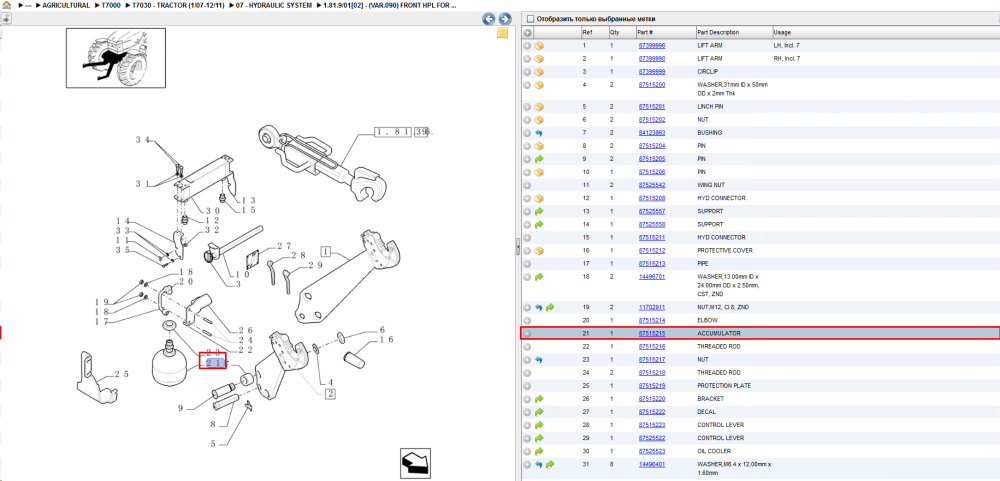Click the return arrow icon below the diagram
Screen dimensions: 1000x481
click(x=415, y=462)
